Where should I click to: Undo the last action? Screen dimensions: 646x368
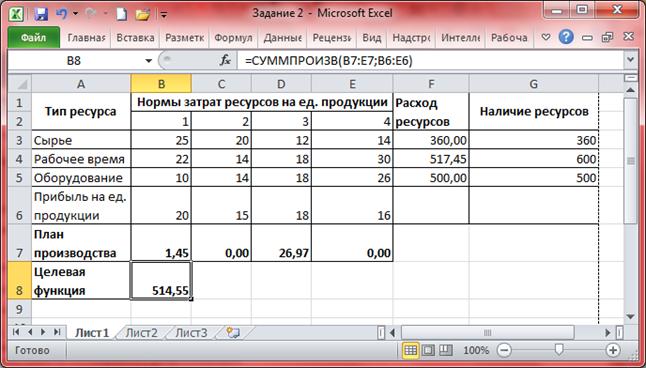(61, 14)
